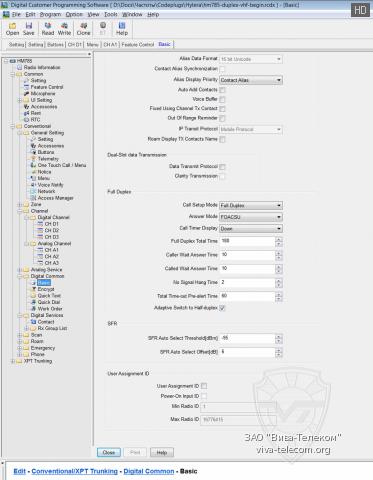Adjust Full Duplex Total Time spinner
The width and height of the screenshot is (373, 480).
tap(279, 242)
